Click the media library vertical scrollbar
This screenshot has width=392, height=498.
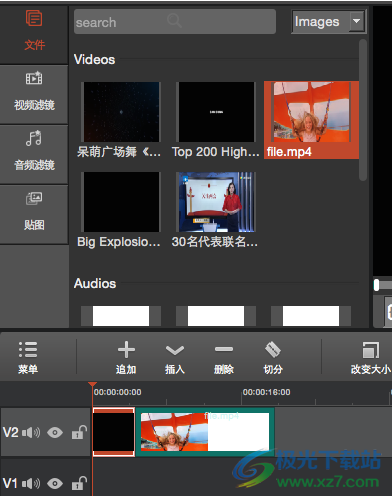click(363, 110)
